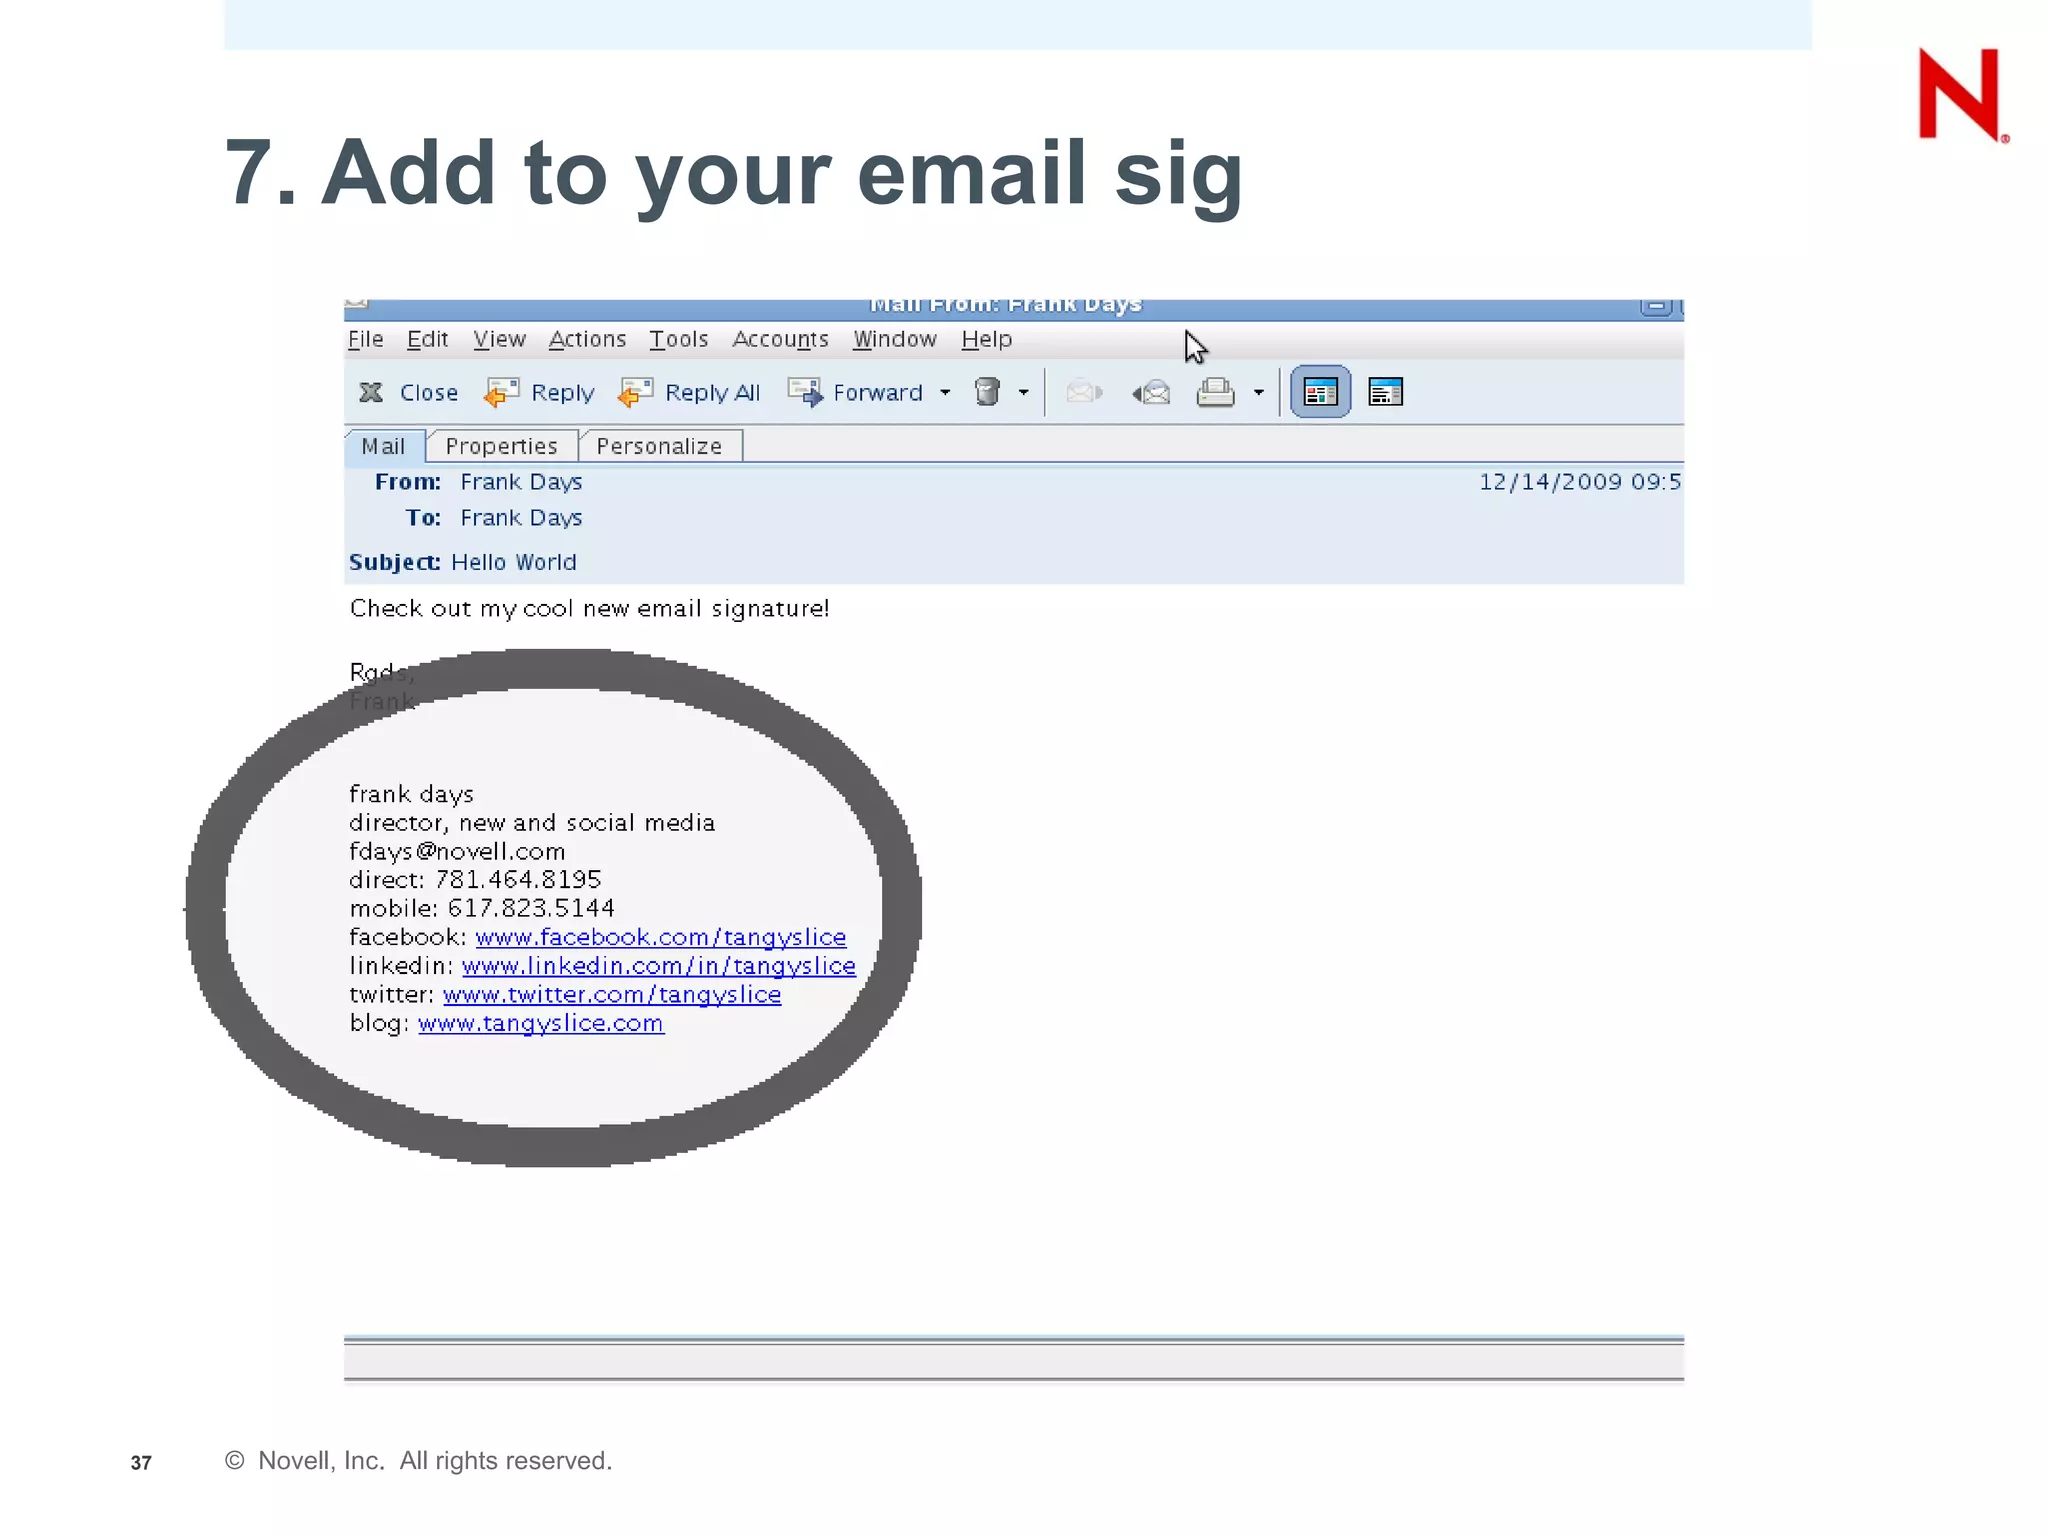Switch to the Personalize tab
The height and width of the screenshot is (1536, 2048).
660,446
